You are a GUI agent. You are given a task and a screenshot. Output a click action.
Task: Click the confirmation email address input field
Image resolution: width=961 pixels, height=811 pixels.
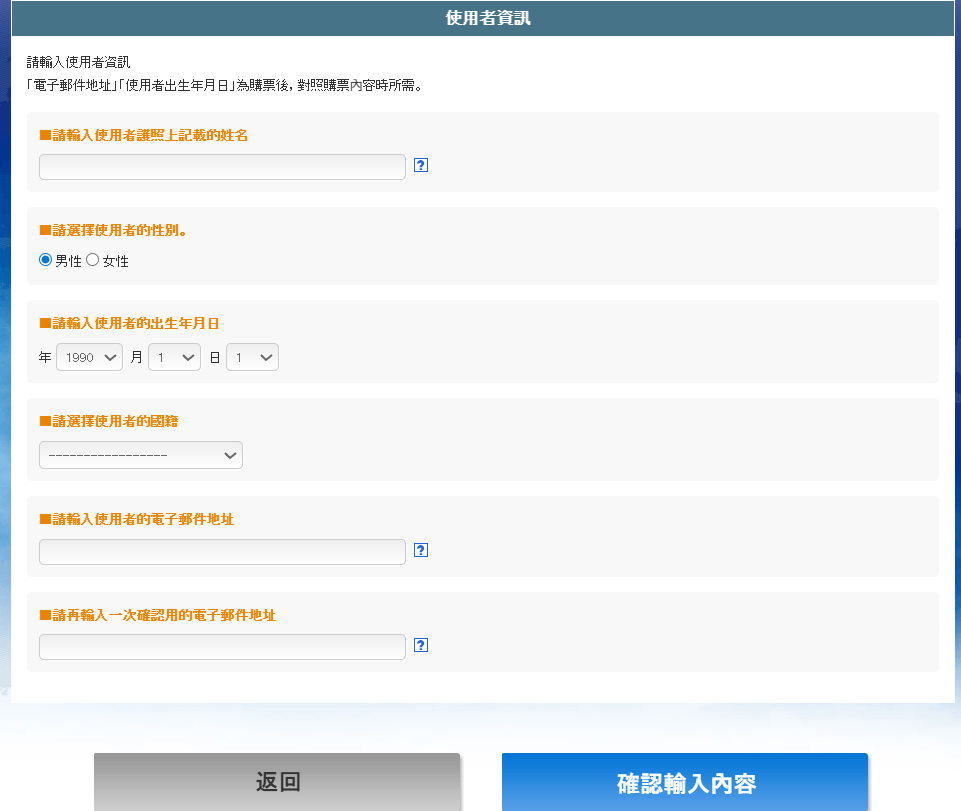click(x=222, y=647)
